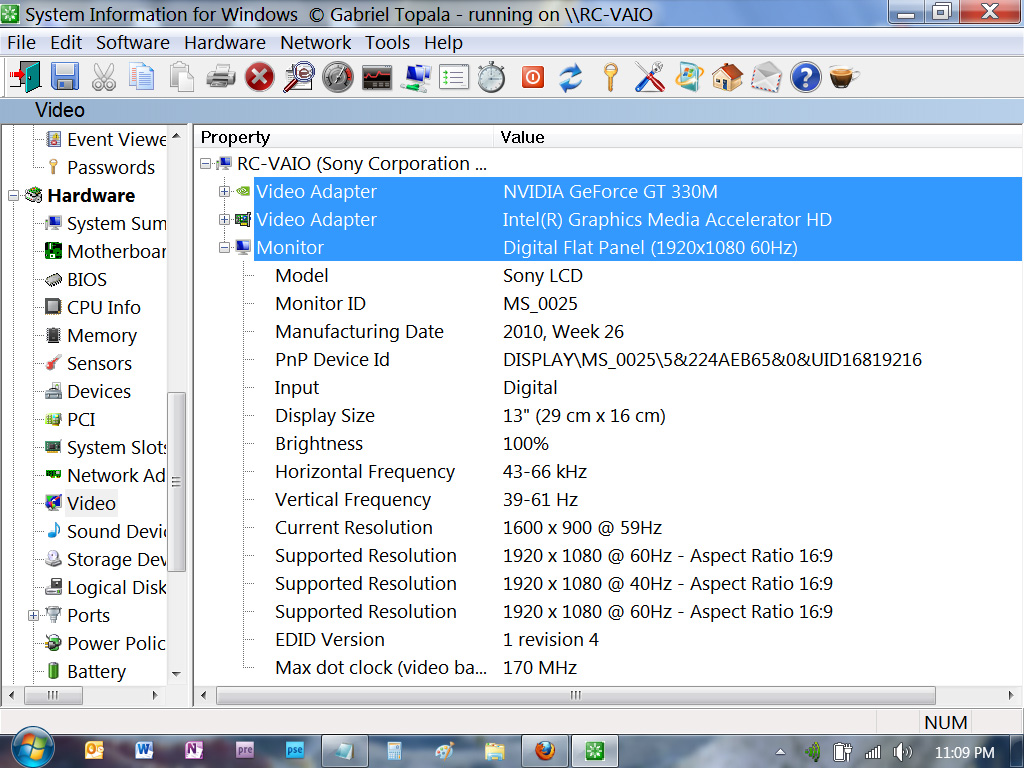Select CPU Info in the sidebar tree
The image size is (1024, 768).
[104, 308]
